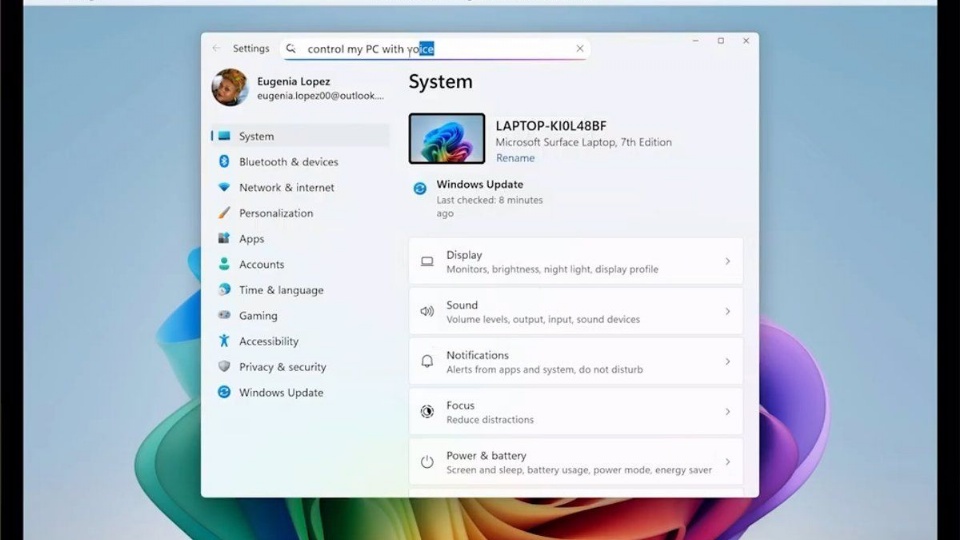Click the Windows Update sidebar icon
The height and width of the screenshot is (540, 960).
coord(224,392)
